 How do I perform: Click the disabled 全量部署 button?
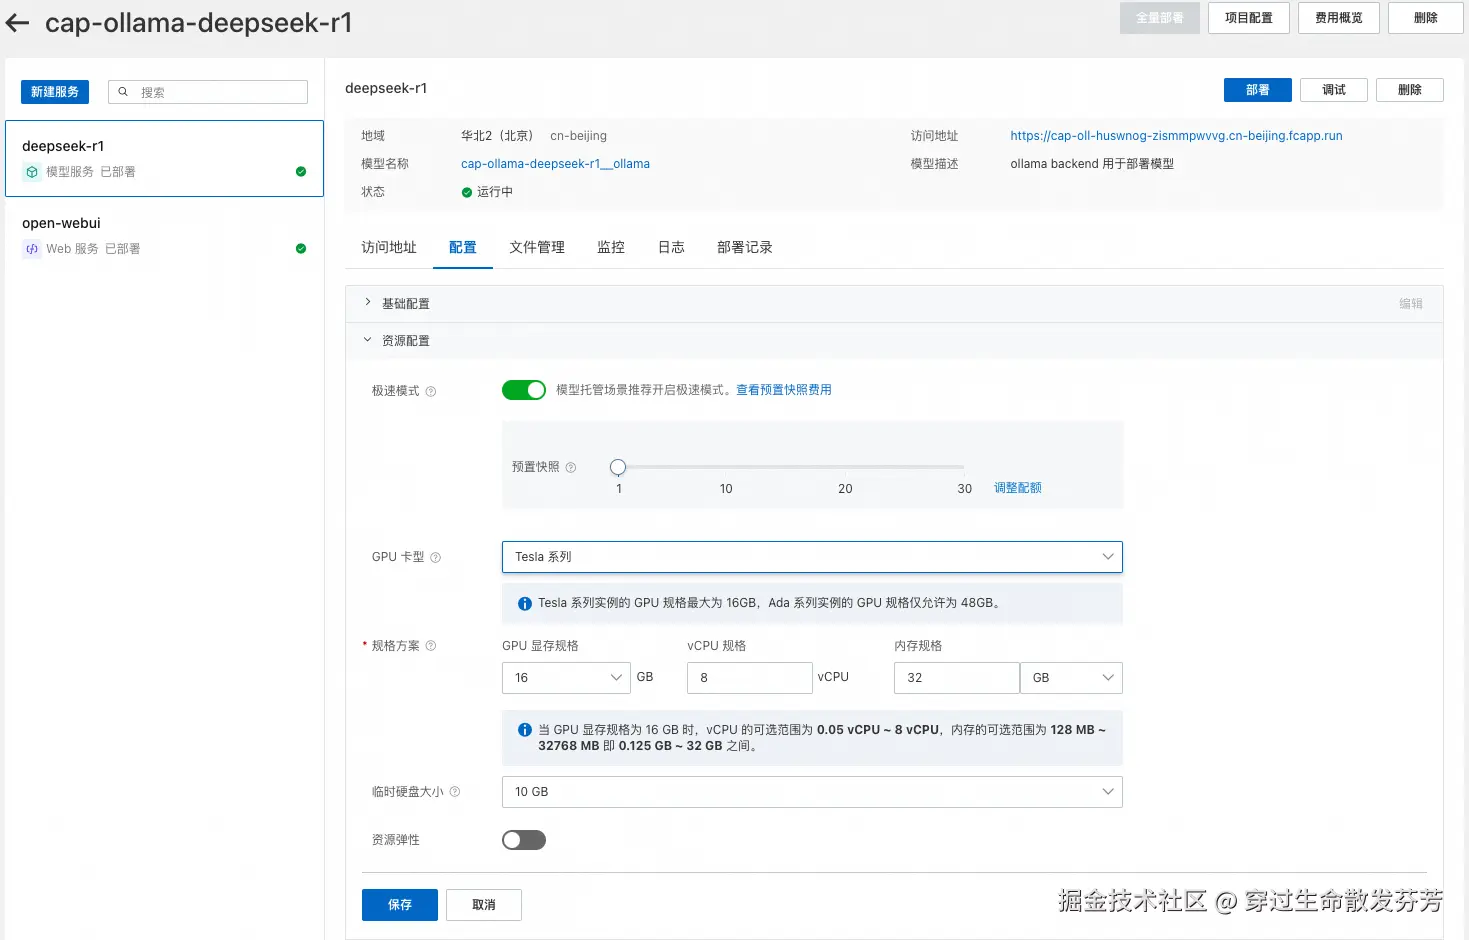click(1160, 18)
